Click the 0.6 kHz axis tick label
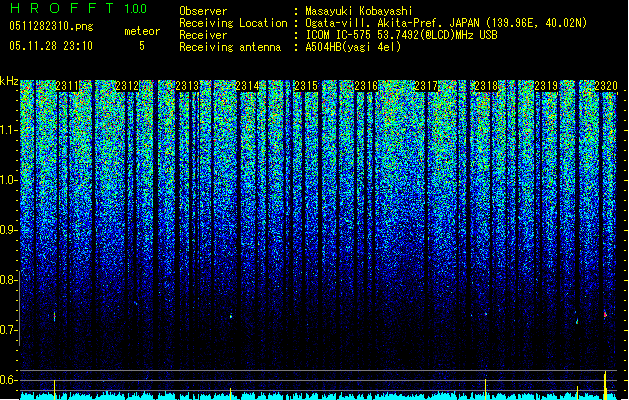This screenshot has width=629, height=400. pyautogui.click(x=7, y=380)
